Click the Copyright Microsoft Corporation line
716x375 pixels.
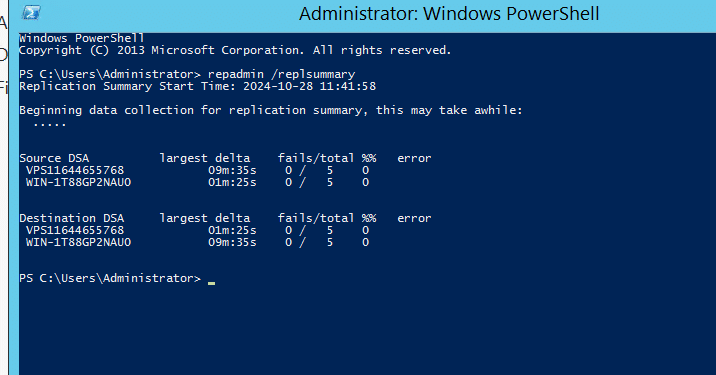coord(235,50)
